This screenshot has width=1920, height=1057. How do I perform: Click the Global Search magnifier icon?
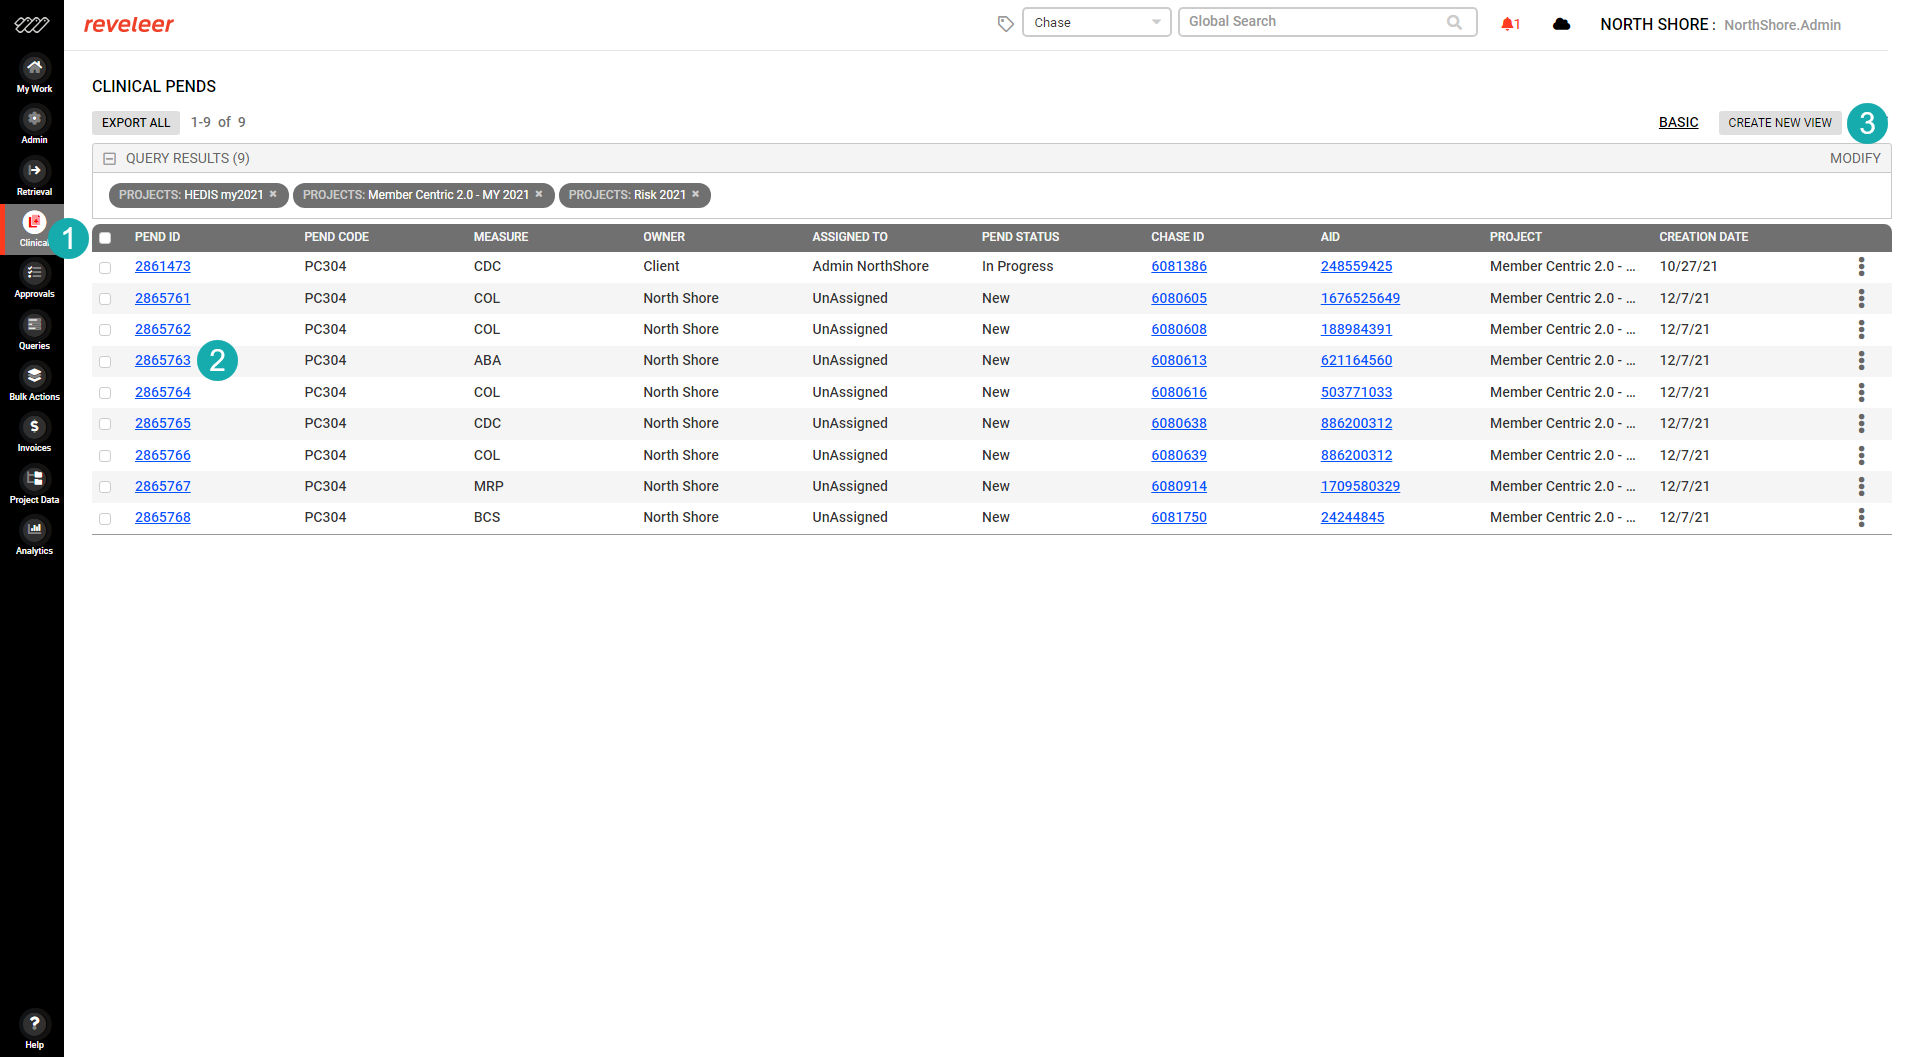tap(1454, 22)
